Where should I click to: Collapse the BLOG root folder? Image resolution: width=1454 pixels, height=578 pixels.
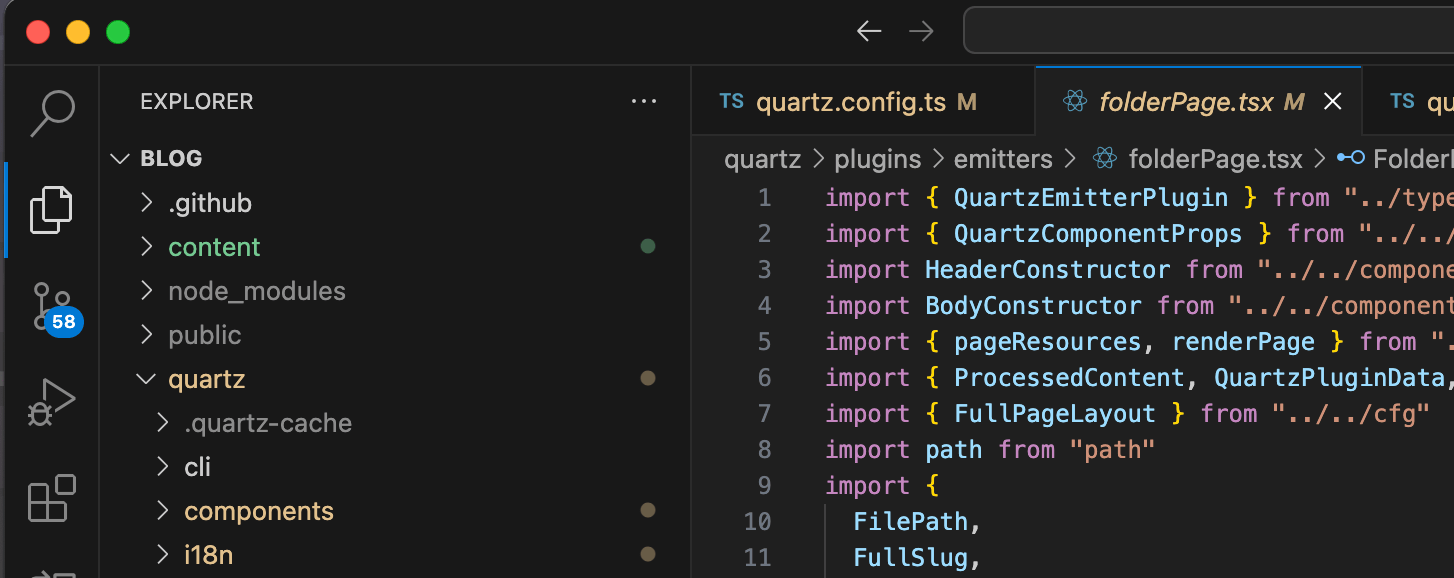(x=121, y=159)
